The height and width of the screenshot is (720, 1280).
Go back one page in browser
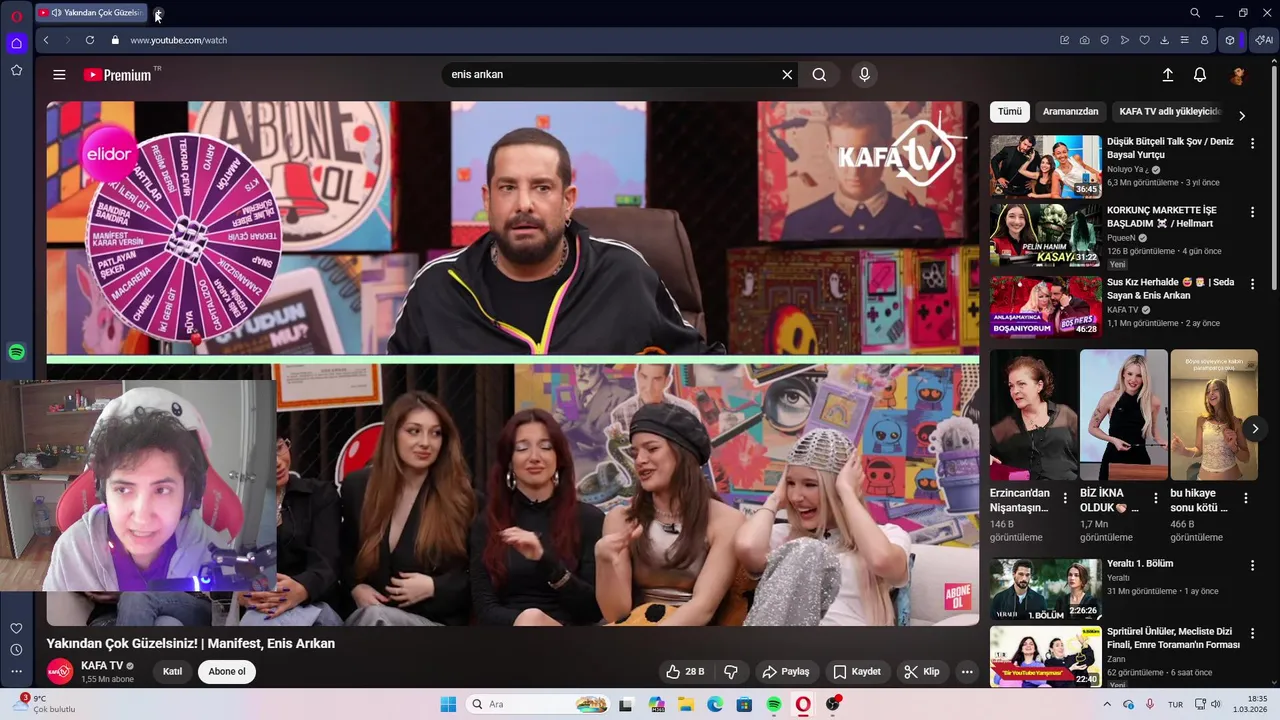pyautogui.click(x=46, y=40)
